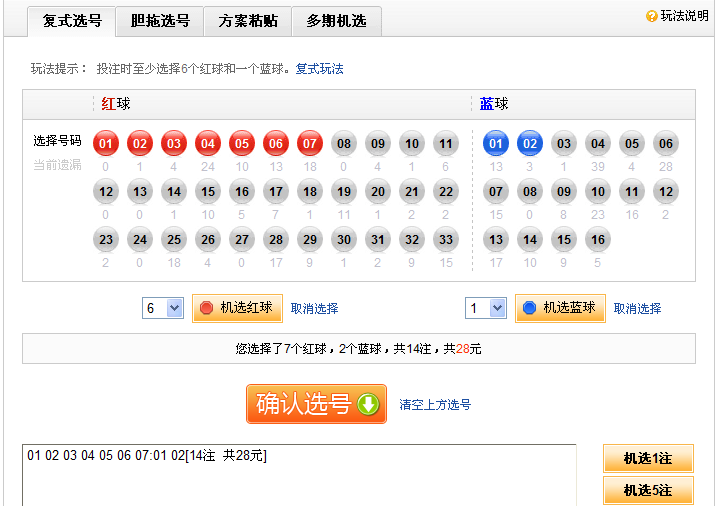Deselect red ball number 07

coord(310,143)
